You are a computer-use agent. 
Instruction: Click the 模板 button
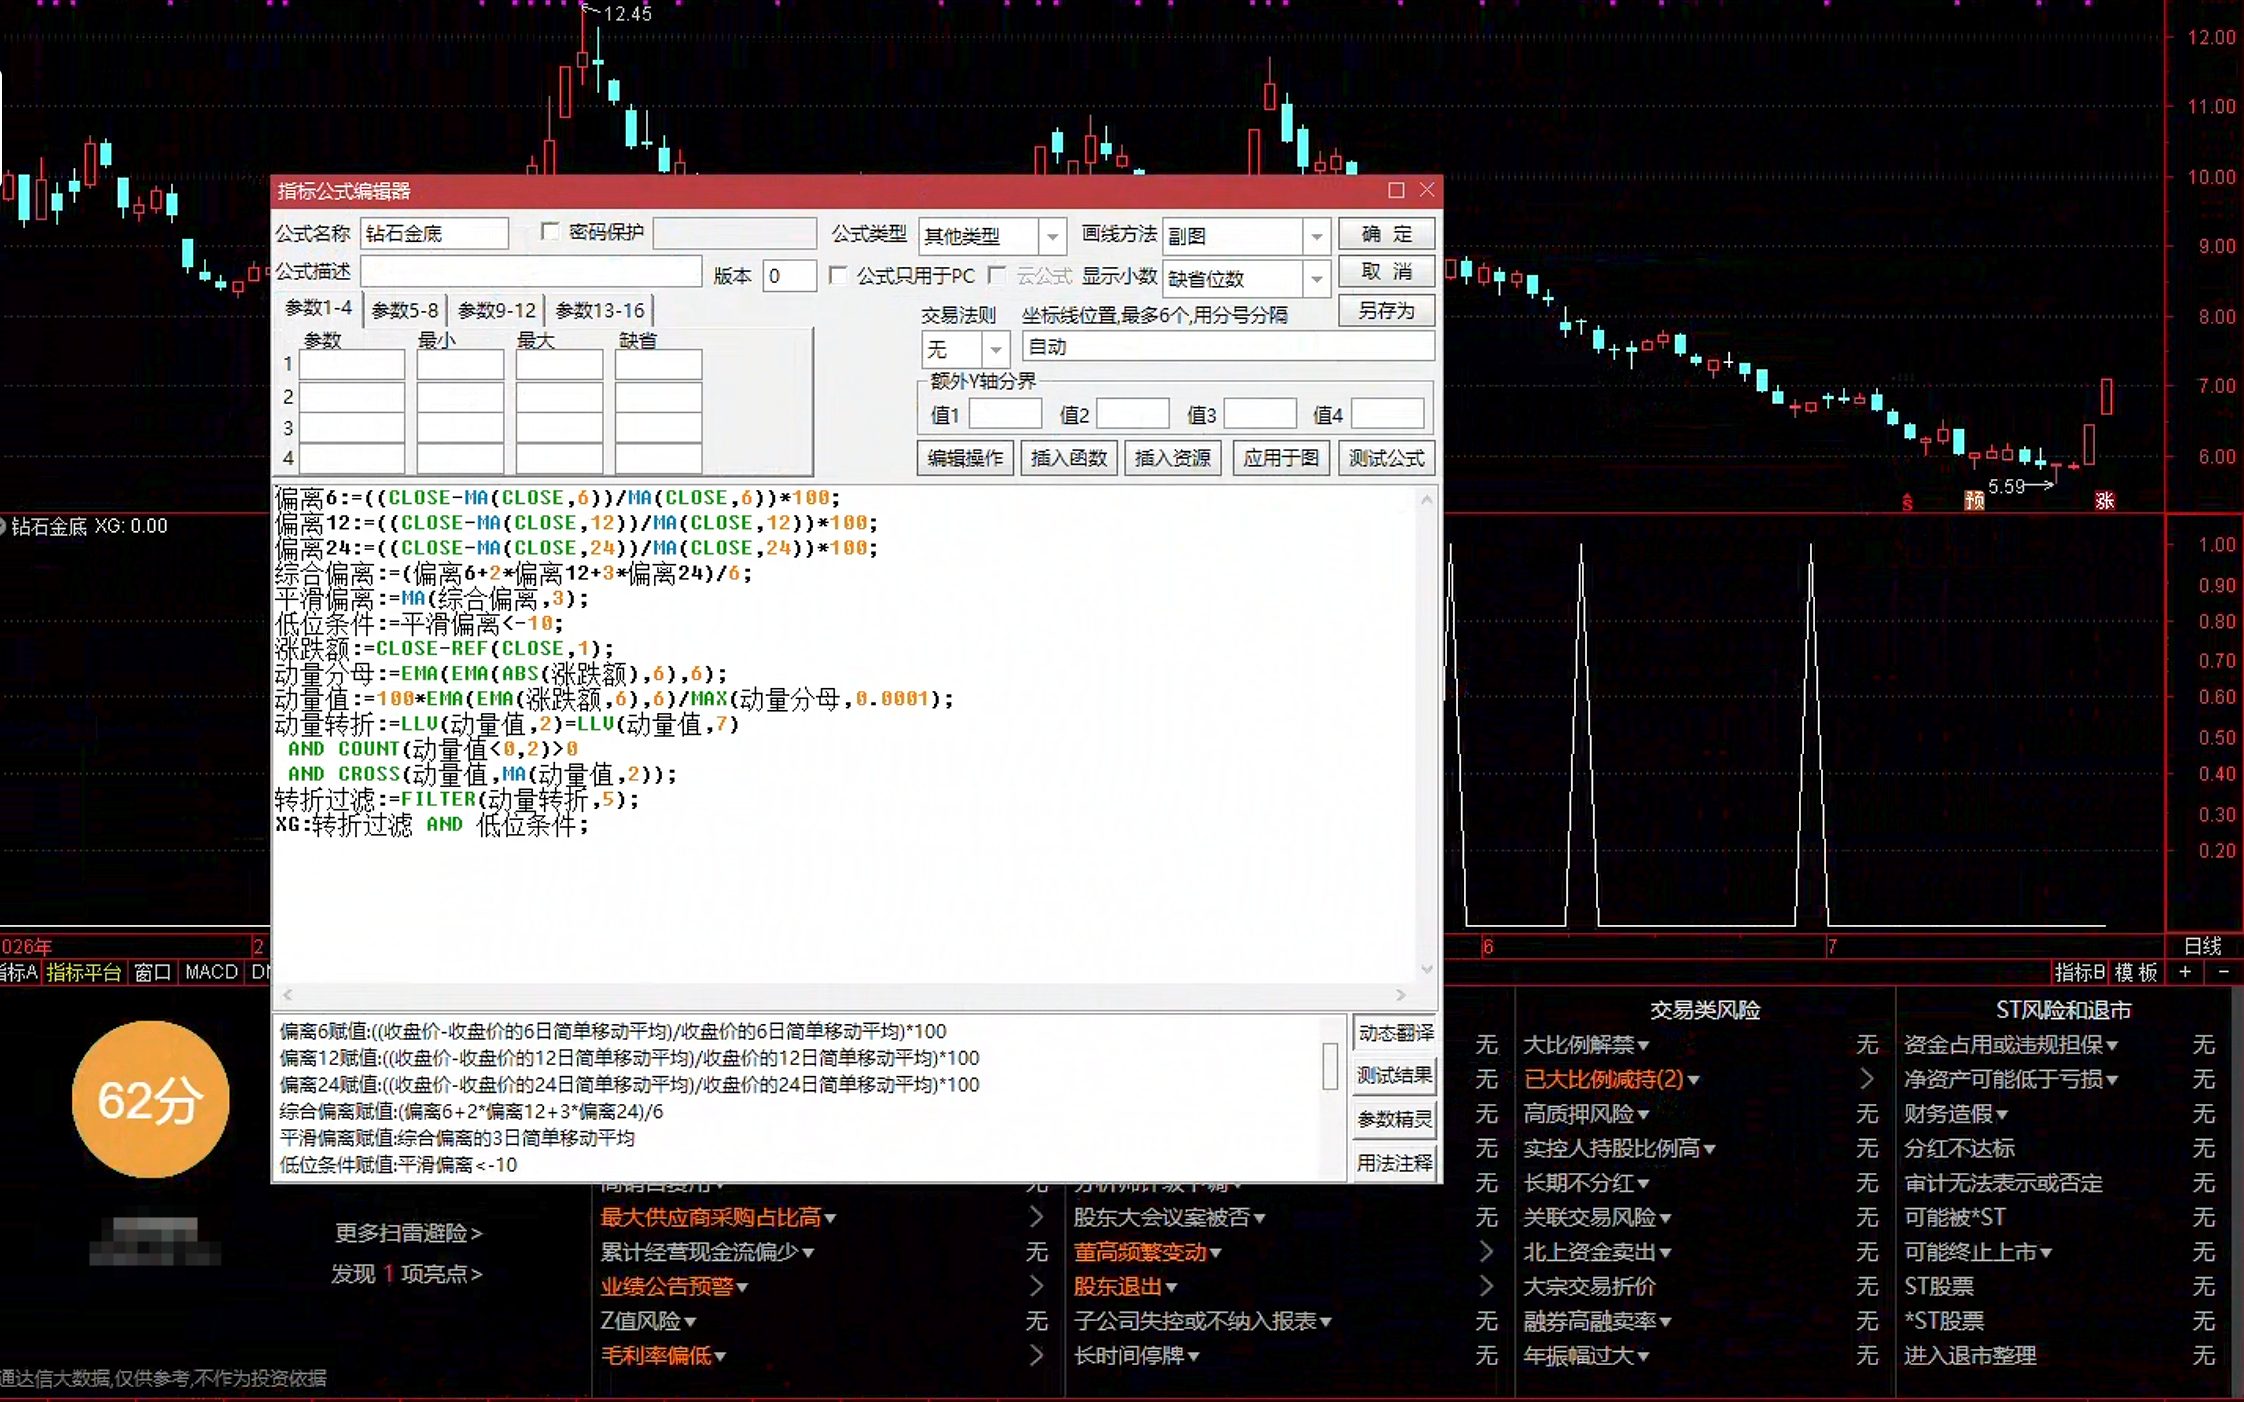pos(2136,972)
